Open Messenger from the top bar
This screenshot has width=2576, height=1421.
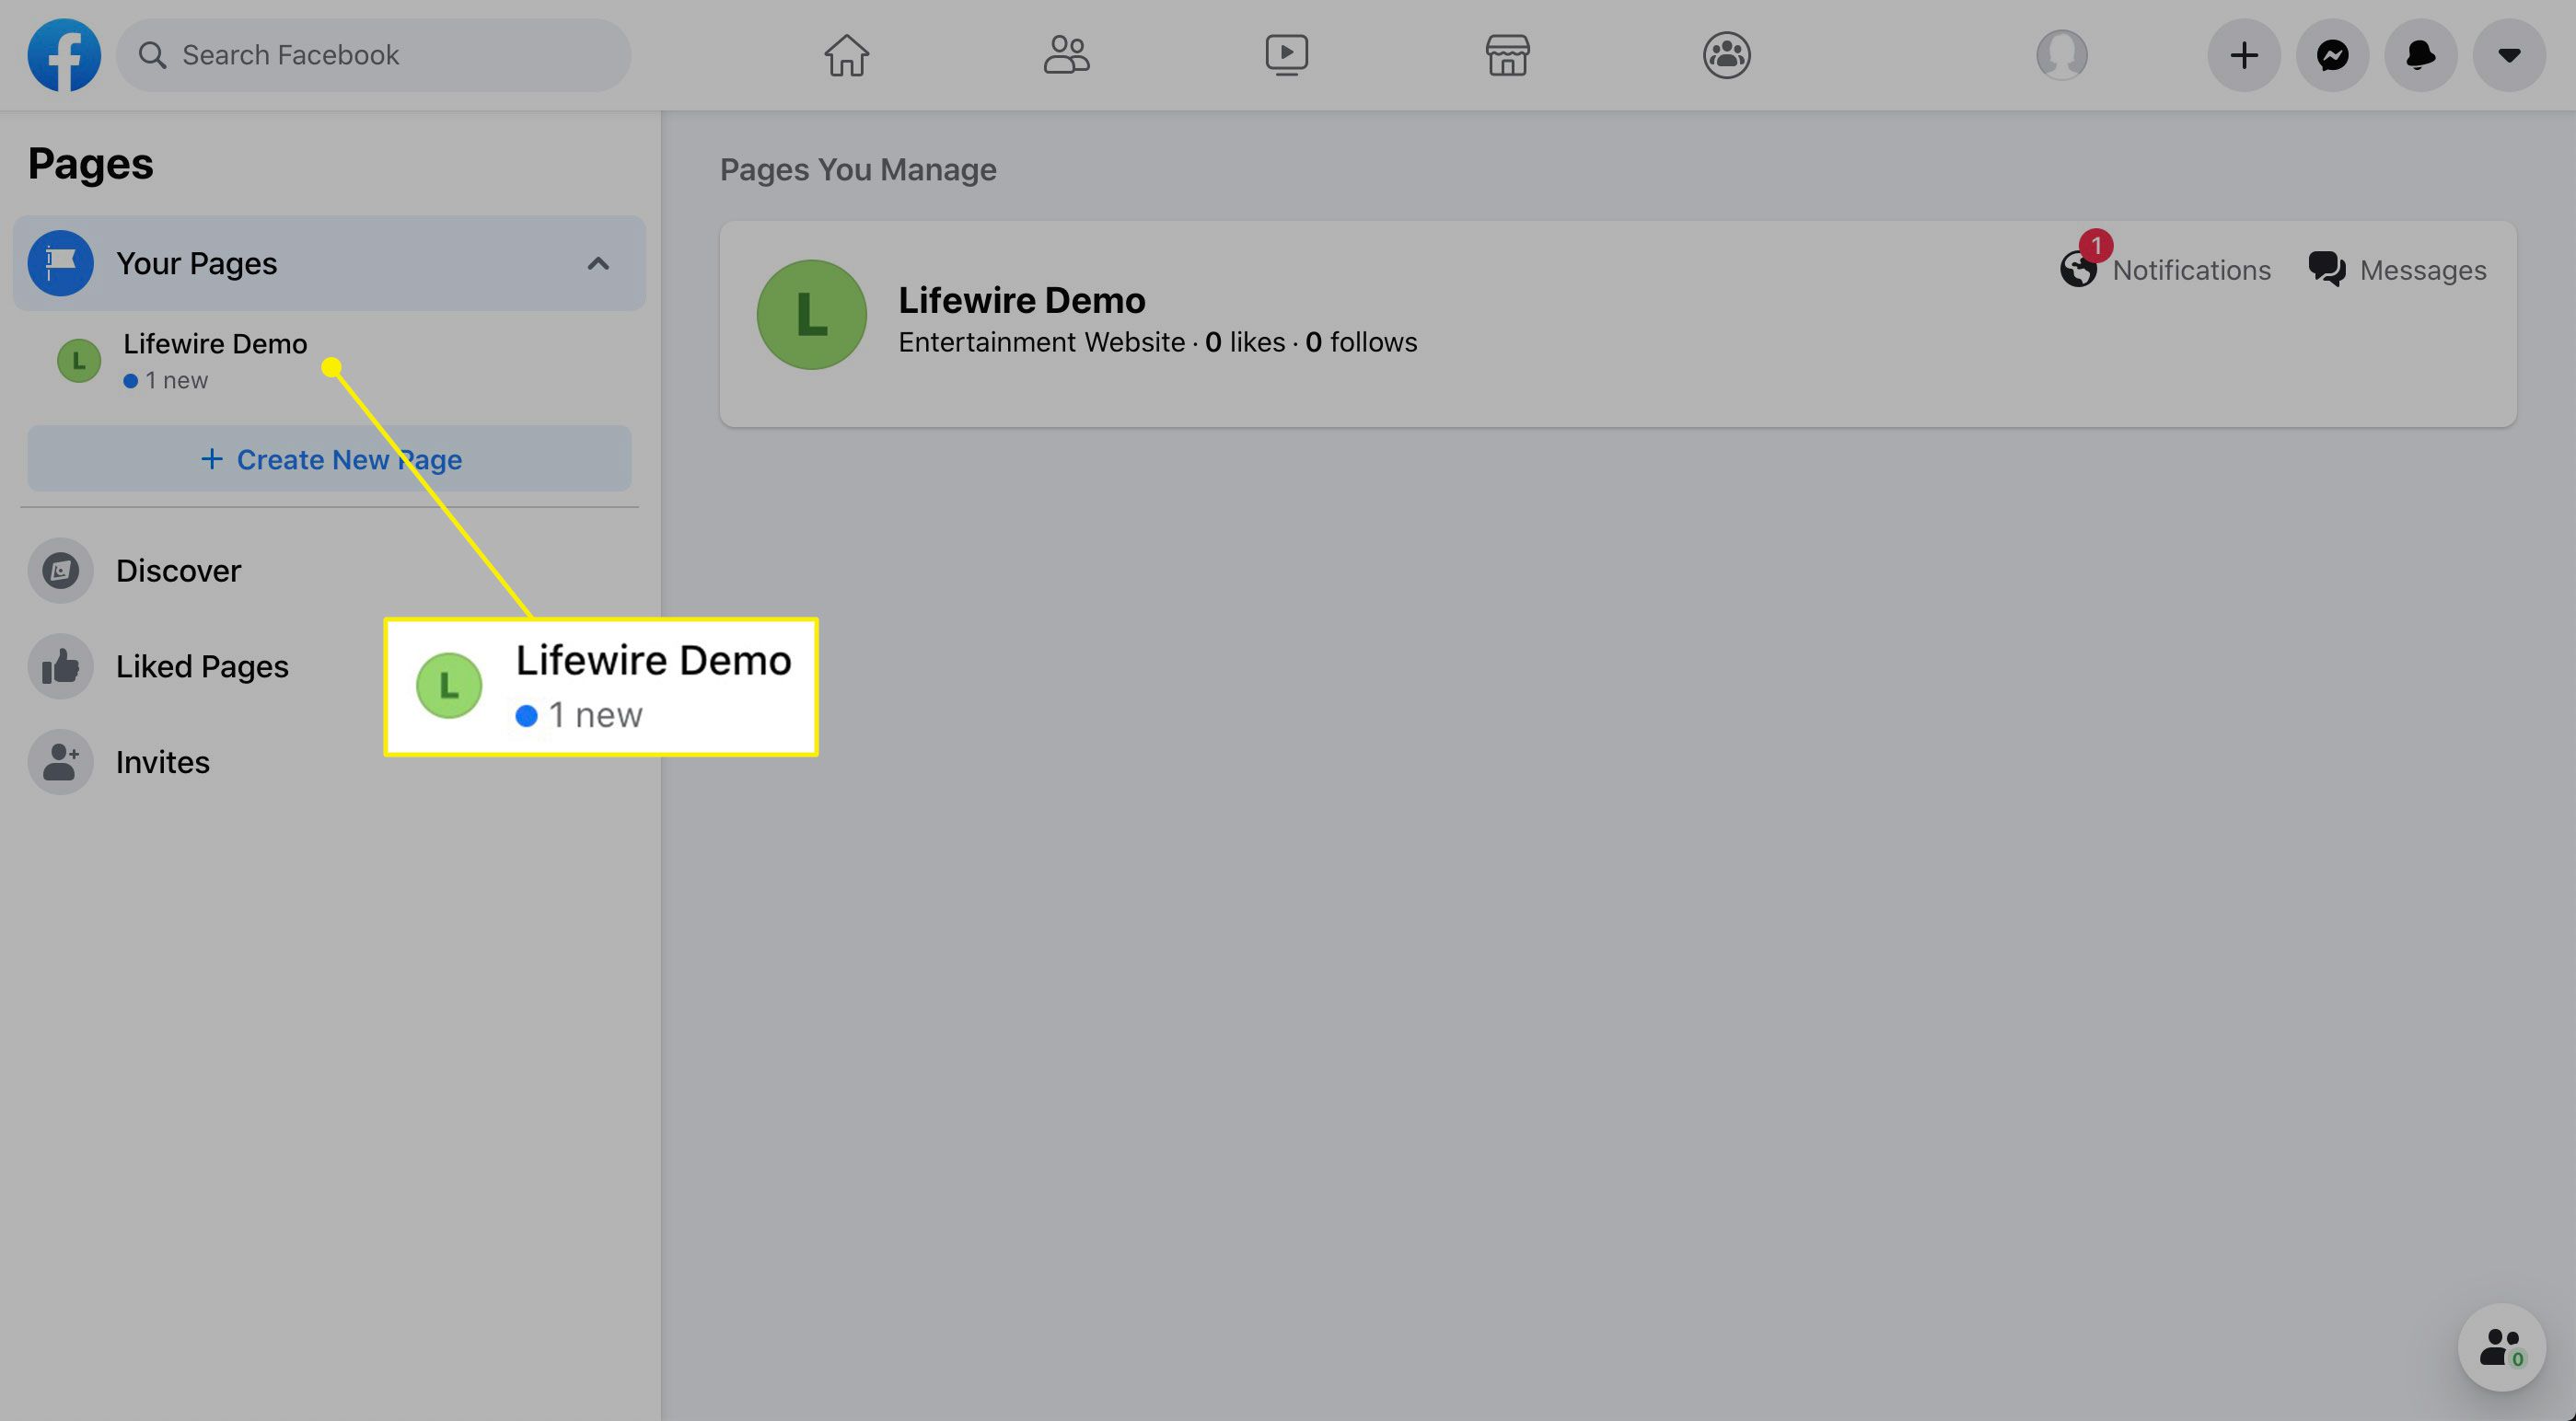point(2333,55)
